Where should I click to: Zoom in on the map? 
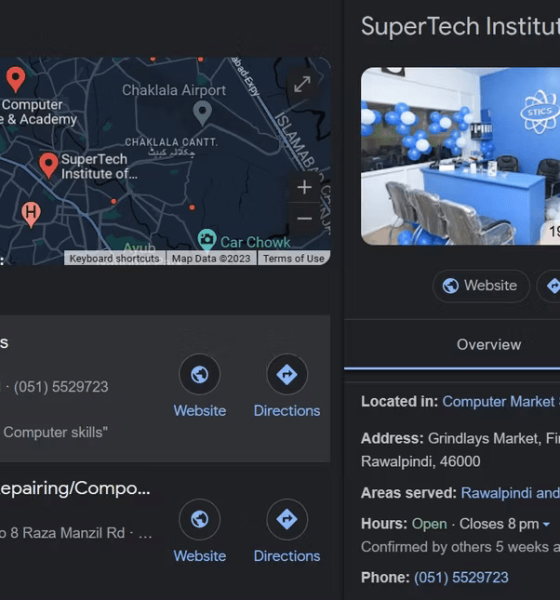(304, 188)
